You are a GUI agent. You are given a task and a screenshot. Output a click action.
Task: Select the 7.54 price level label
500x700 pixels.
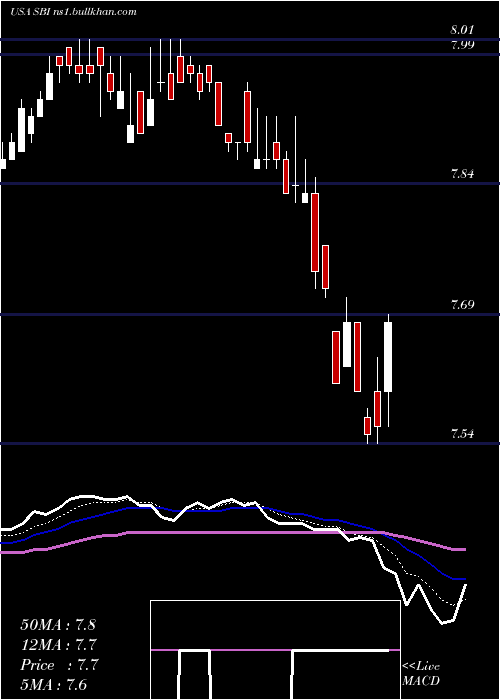(462, 433)
